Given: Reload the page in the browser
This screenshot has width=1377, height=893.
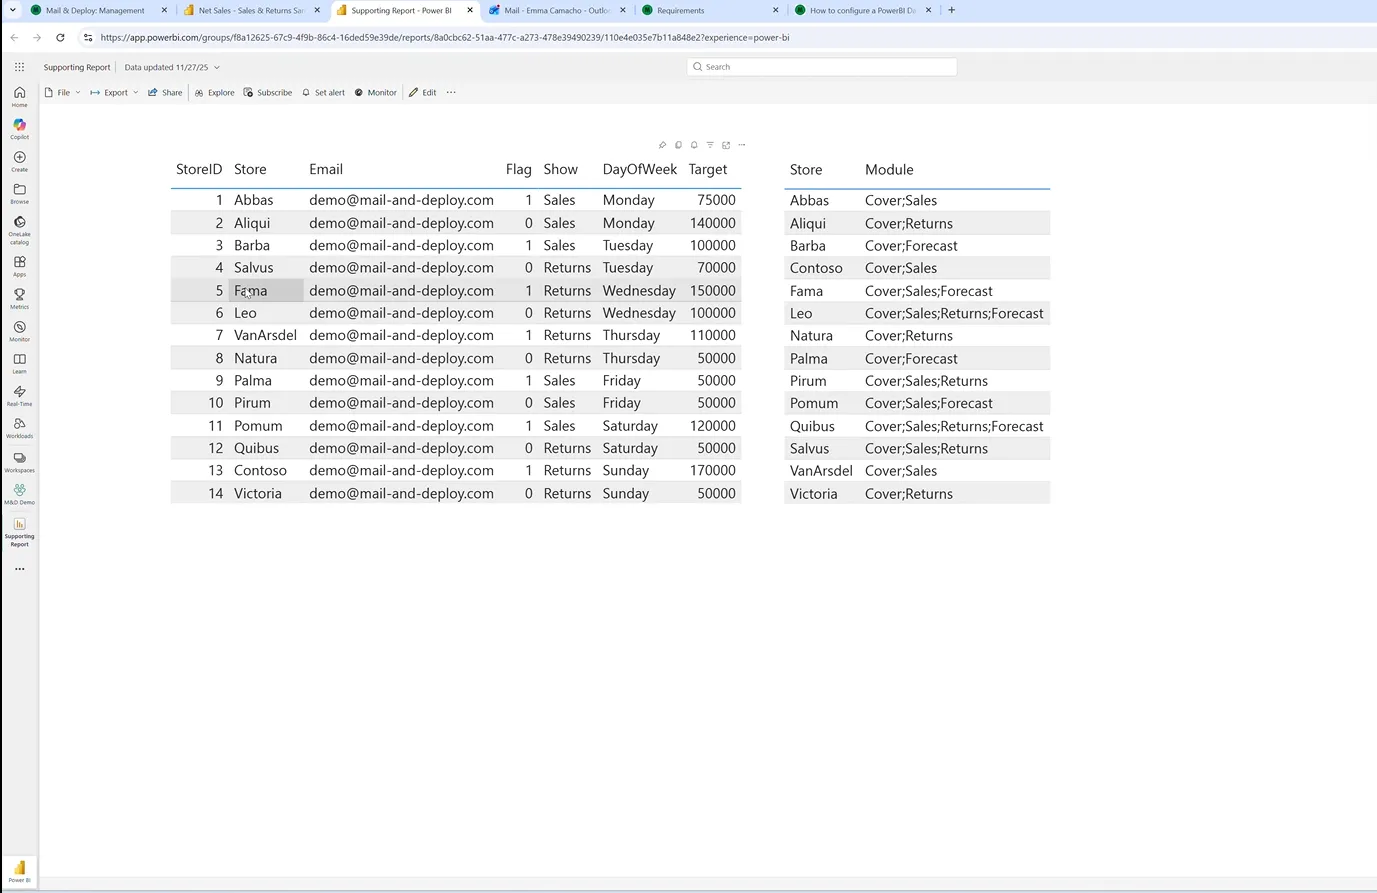Looking at the screenshot, I should coord(60,38).
